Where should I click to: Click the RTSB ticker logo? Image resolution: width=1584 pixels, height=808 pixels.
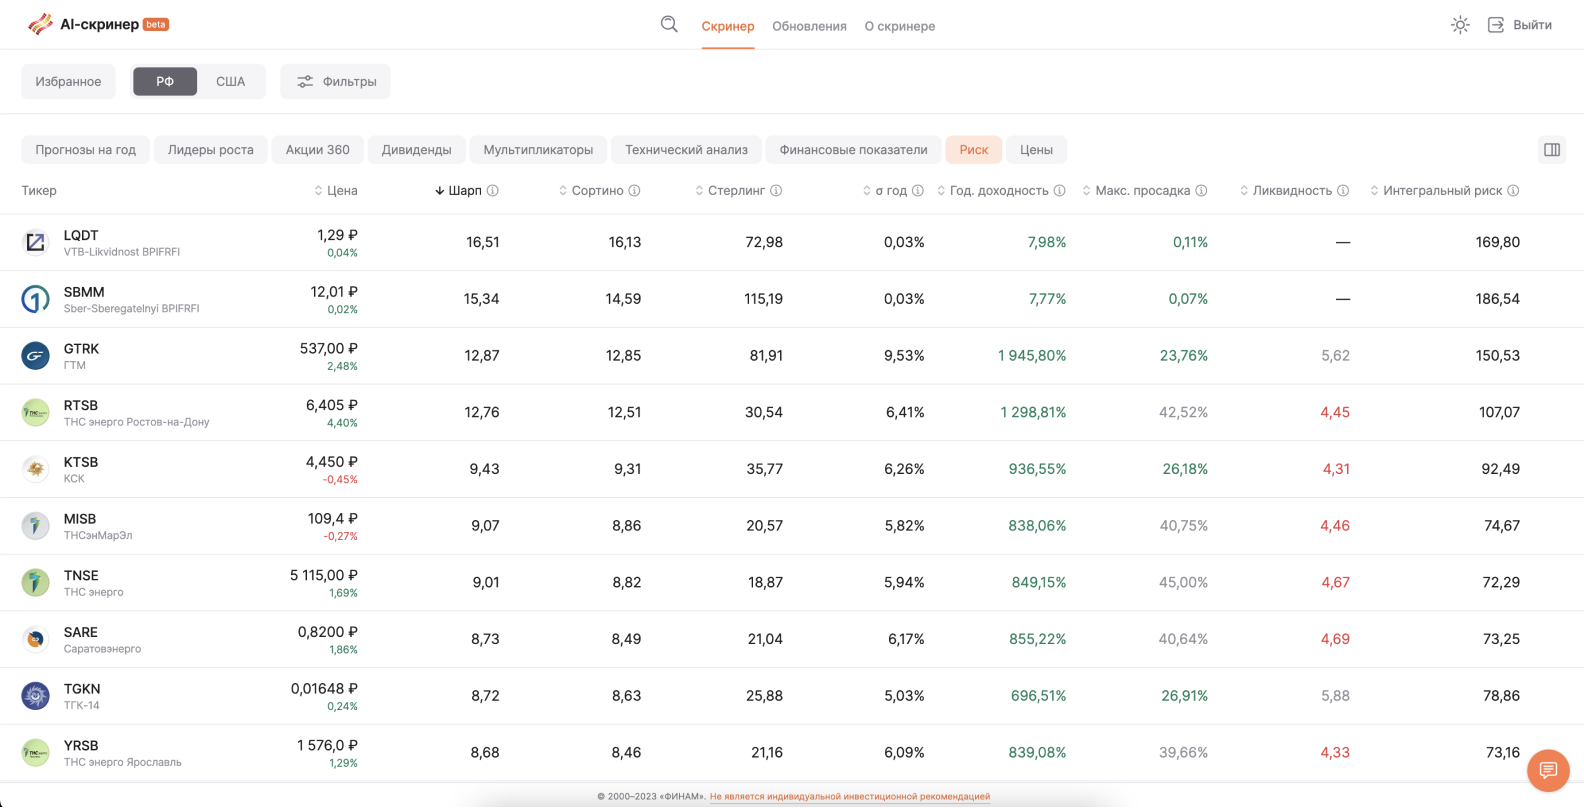click(x=35, y=412)
